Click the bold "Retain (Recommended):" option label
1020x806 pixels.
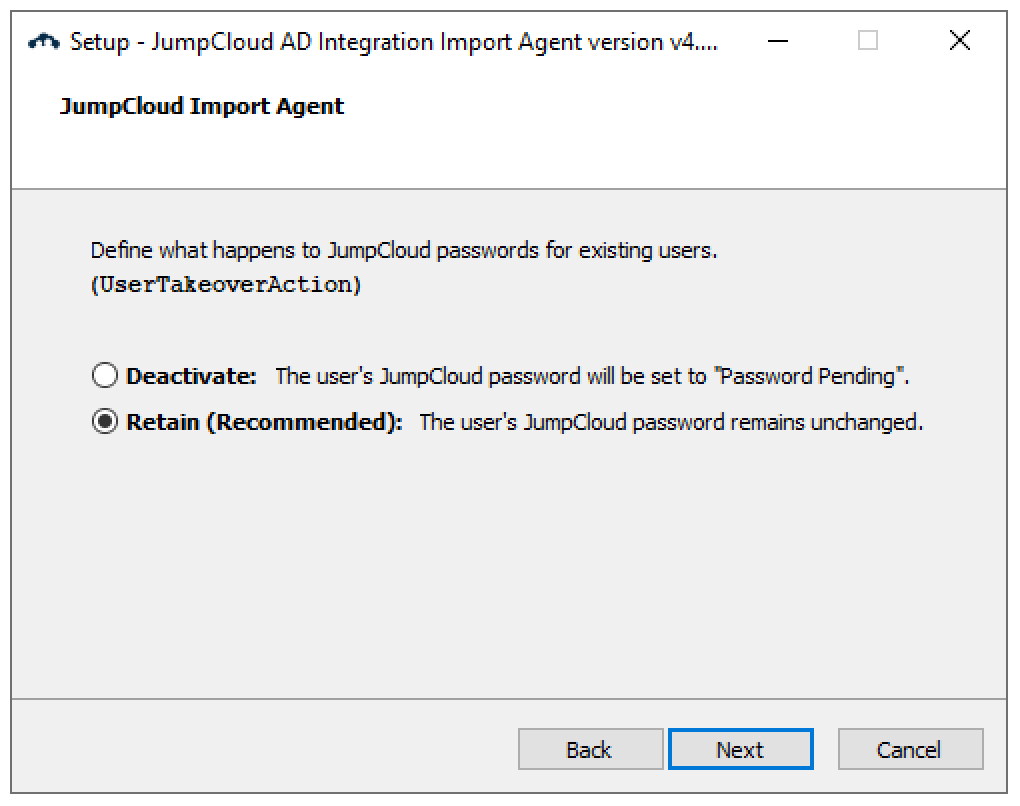[264, 422]
